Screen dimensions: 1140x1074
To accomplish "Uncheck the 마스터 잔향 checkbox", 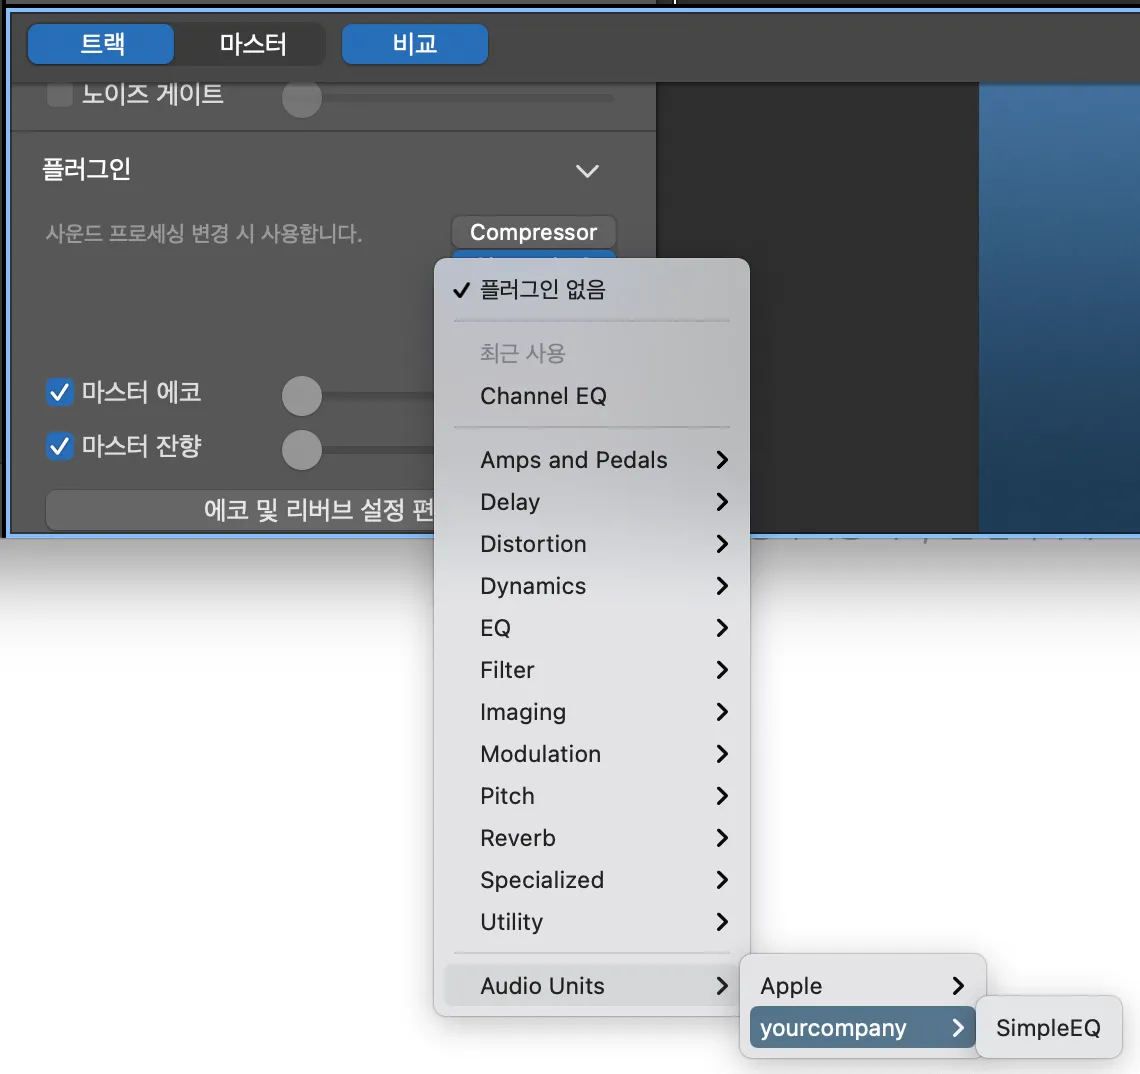I will [x=60, y=446].
